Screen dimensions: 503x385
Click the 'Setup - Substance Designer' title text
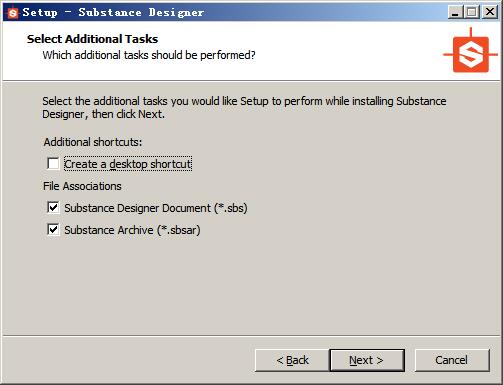113,13
